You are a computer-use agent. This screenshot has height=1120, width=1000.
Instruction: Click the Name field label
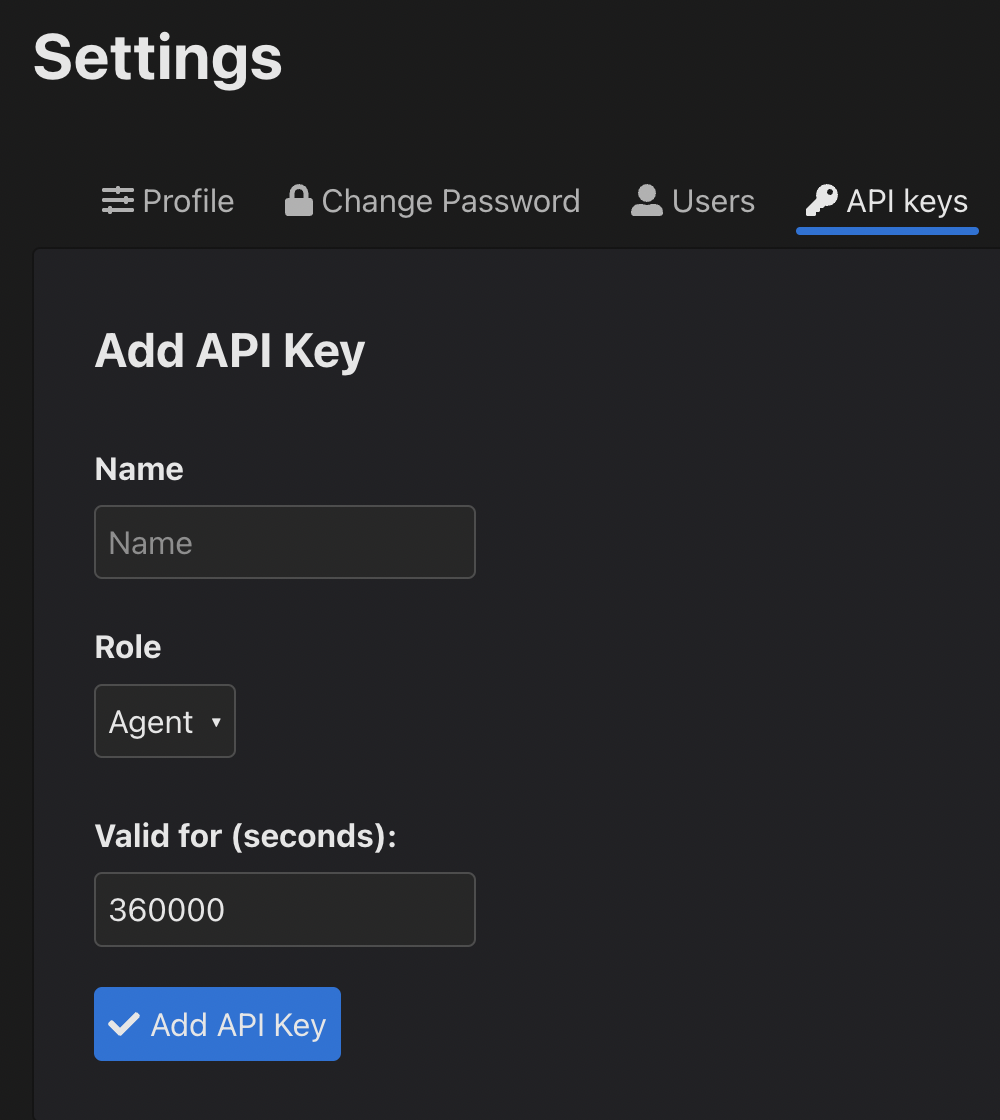(x=139, y=469)
